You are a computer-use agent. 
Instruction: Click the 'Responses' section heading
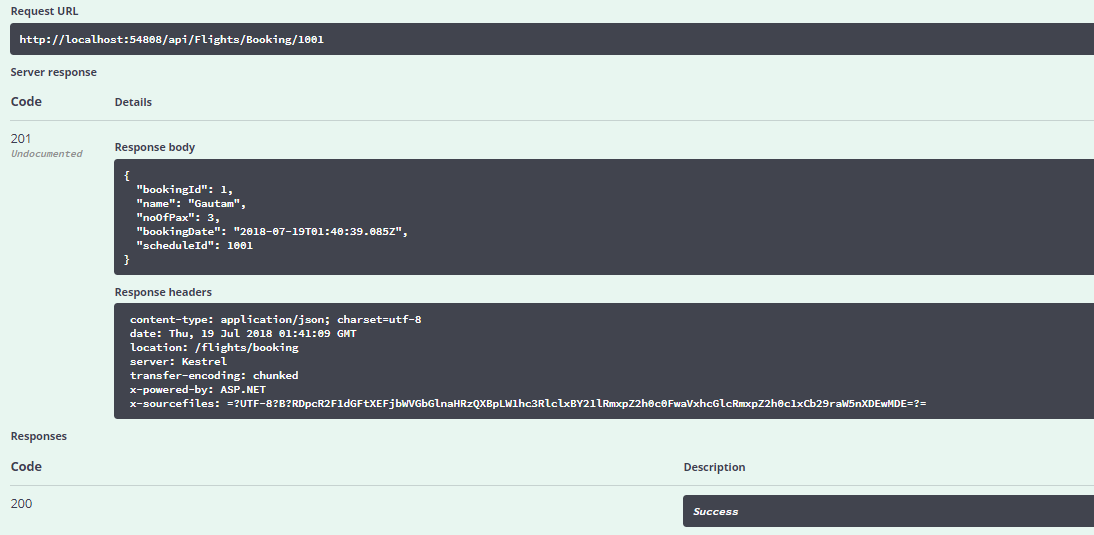tap(38, 436)
